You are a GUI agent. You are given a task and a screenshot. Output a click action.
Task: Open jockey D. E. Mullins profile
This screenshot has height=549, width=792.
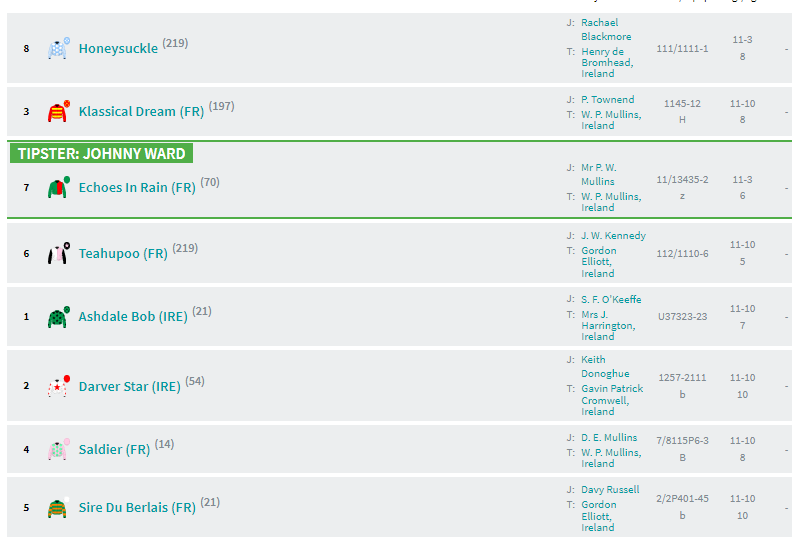(x=609, y=437)
